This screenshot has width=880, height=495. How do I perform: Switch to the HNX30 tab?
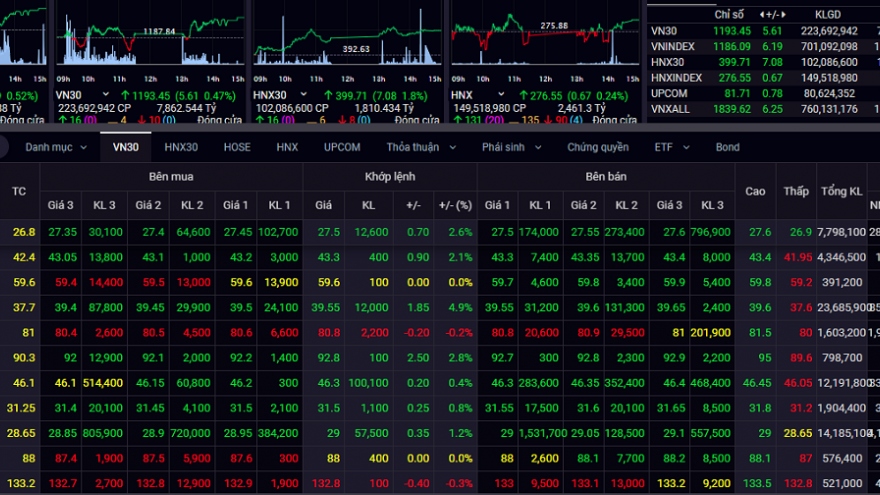181,147
